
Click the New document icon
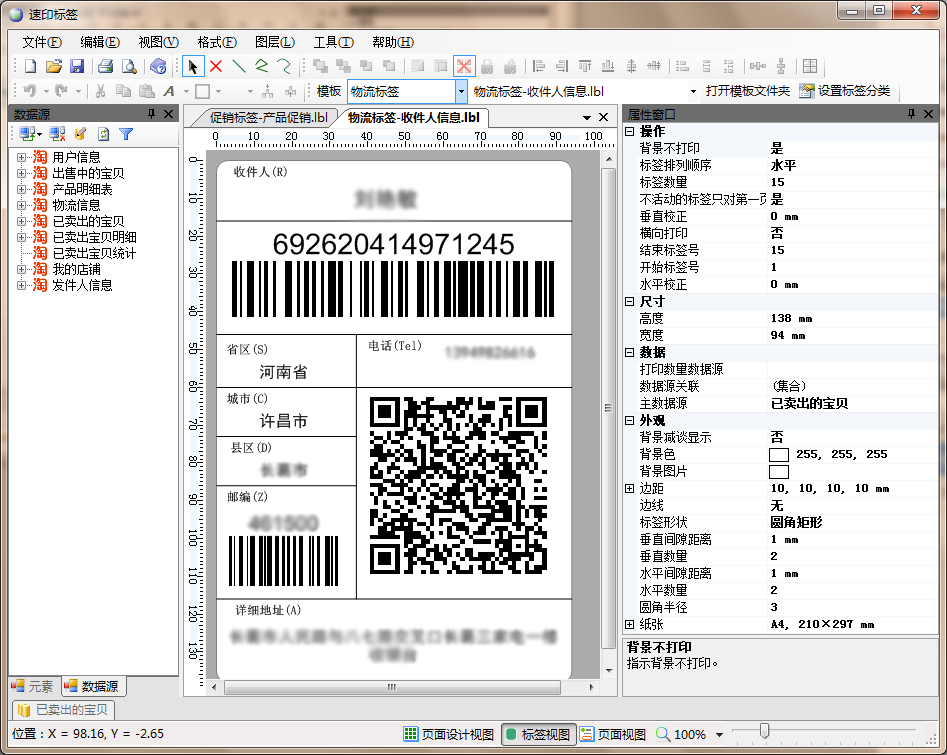click(x=30, y=67)
